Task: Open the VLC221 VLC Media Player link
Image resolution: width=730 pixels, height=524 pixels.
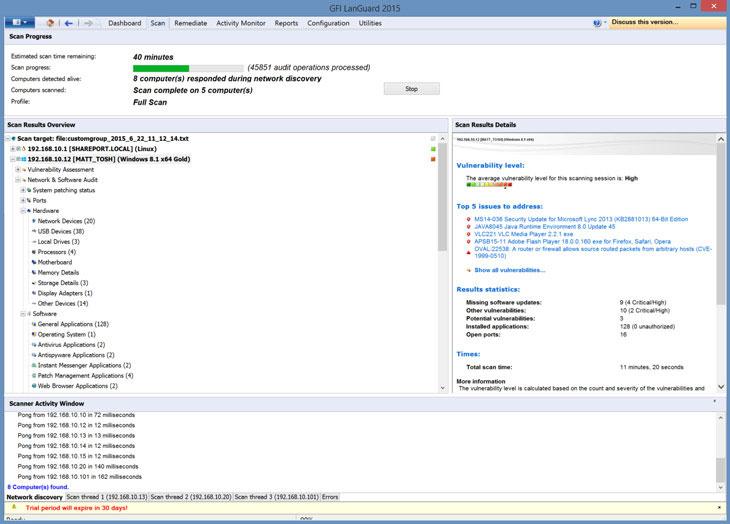Action: (524, 234)
